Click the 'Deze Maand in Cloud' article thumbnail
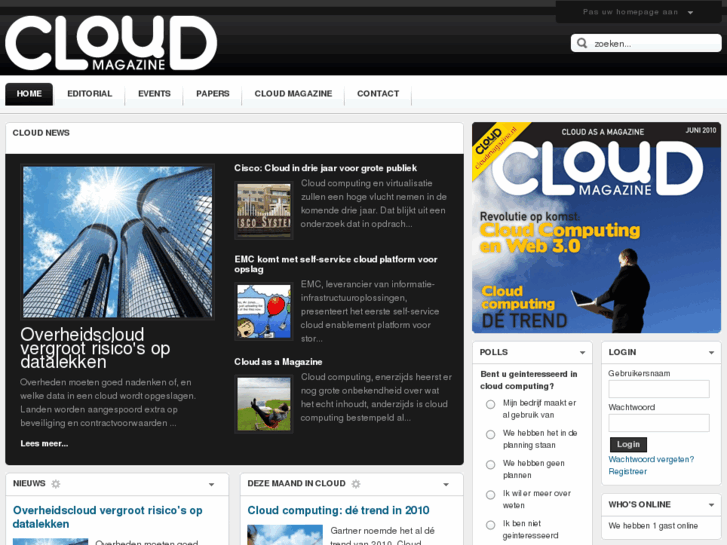 [x=285, y=535]
